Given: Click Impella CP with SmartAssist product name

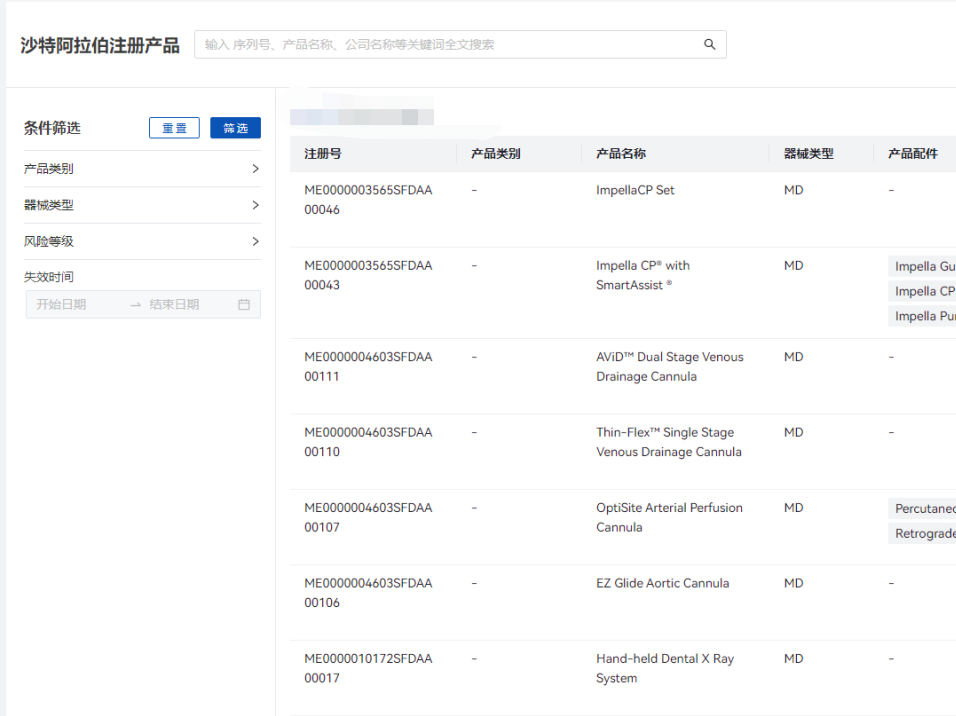Looking at the screenshot, I should pyautogui.click(x=643, y=276).
